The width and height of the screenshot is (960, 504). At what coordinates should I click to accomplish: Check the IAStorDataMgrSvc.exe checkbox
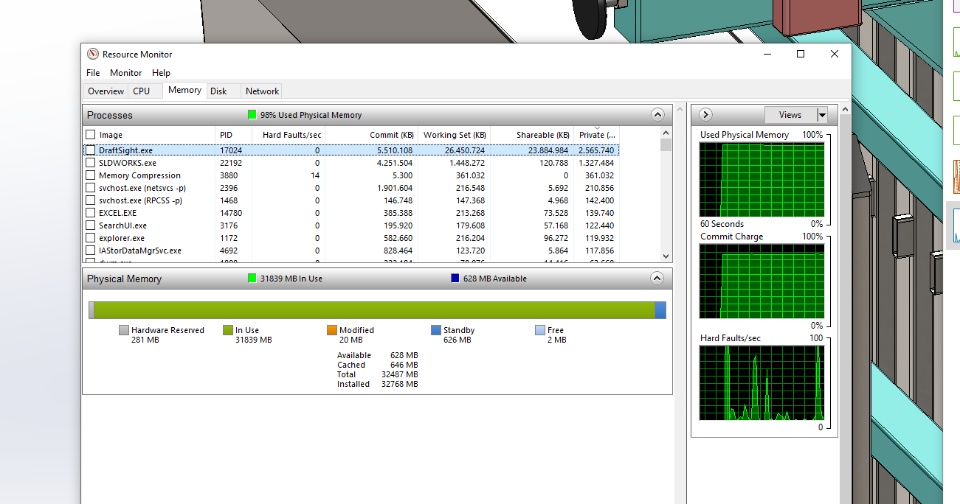(91, 250)
